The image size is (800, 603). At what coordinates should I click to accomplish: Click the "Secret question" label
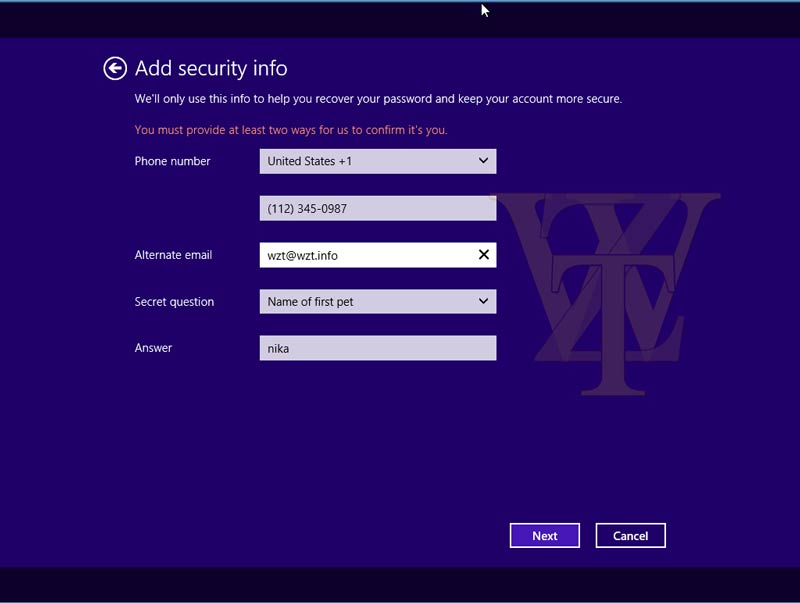coord(174,302)
